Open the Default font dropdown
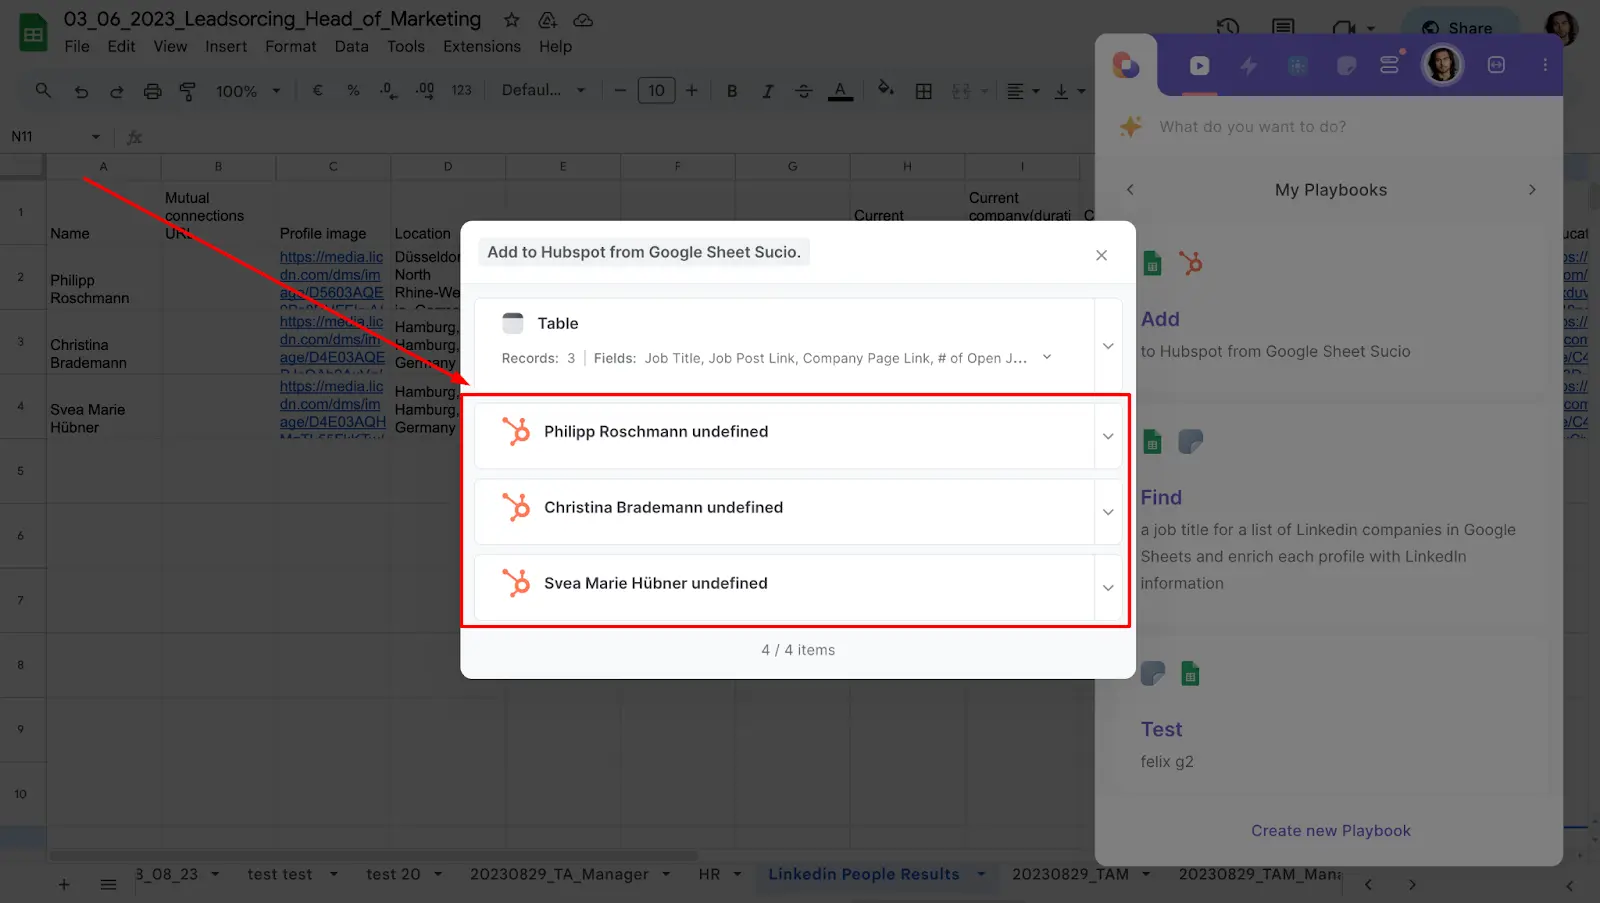 click(x=543, y=90)
